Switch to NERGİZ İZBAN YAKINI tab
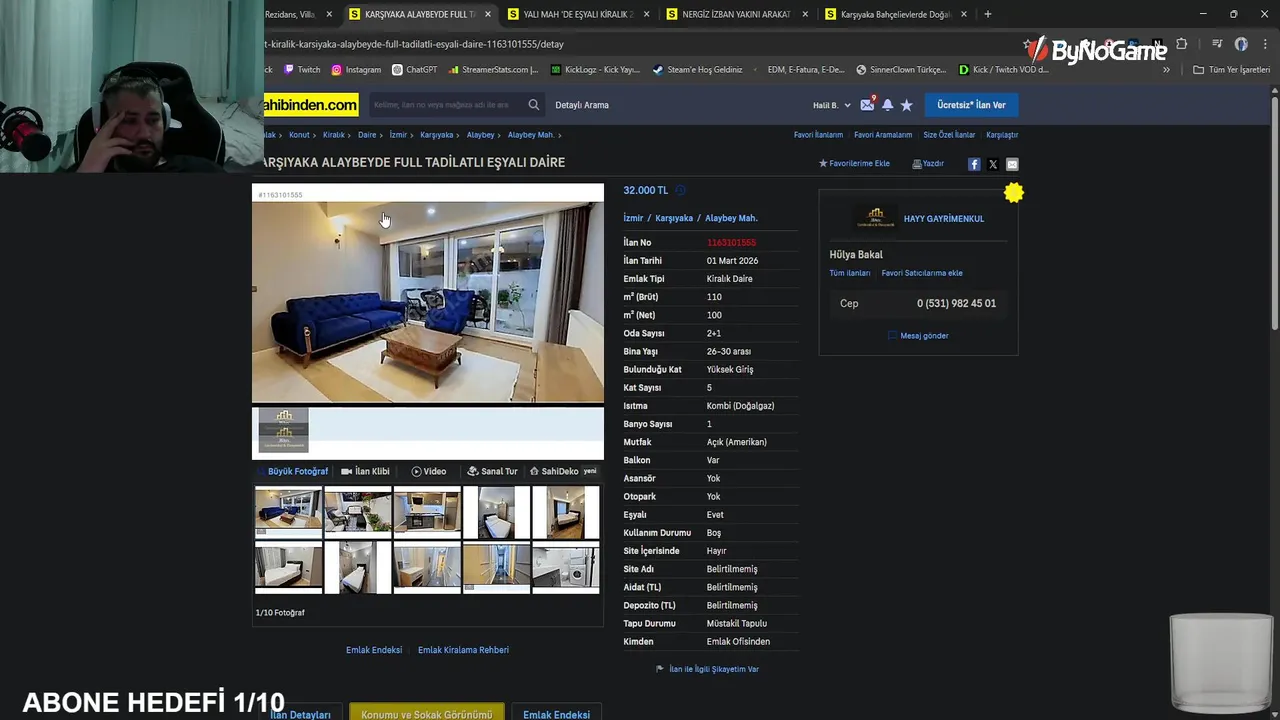This screenshot has height=720, width=1280. tap(736, 14)
